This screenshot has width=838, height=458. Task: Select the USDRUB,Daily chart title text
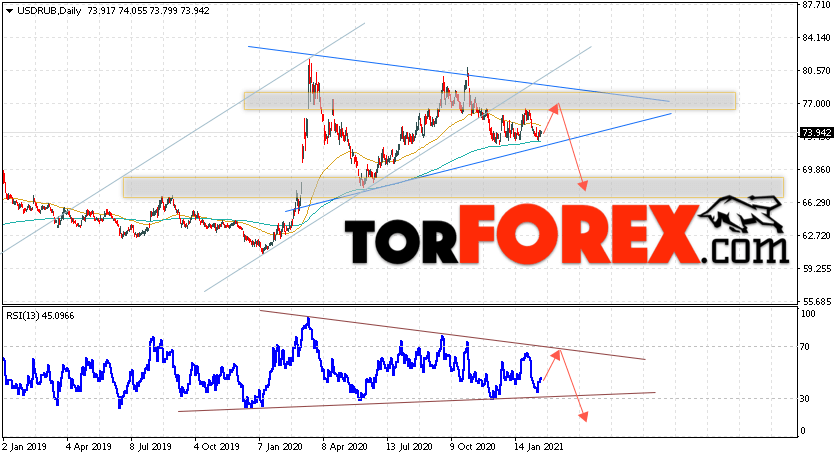tap(49, 11)
